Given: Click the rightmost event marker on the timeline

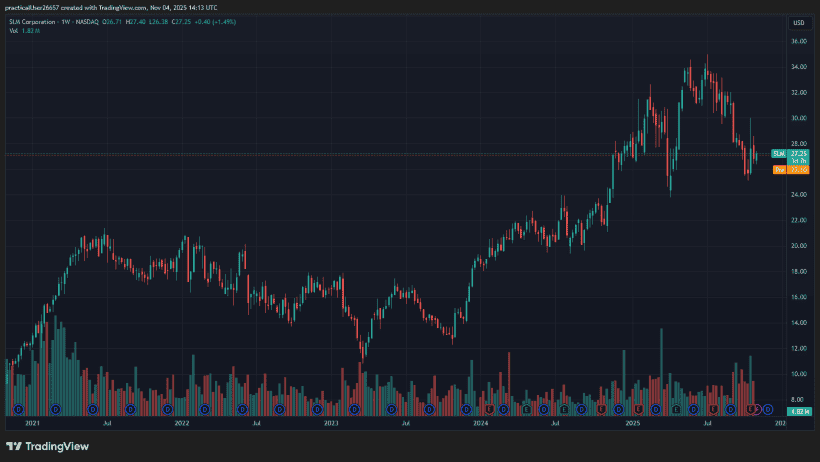Looking at the screenshot, I should (x=768, y=409).
